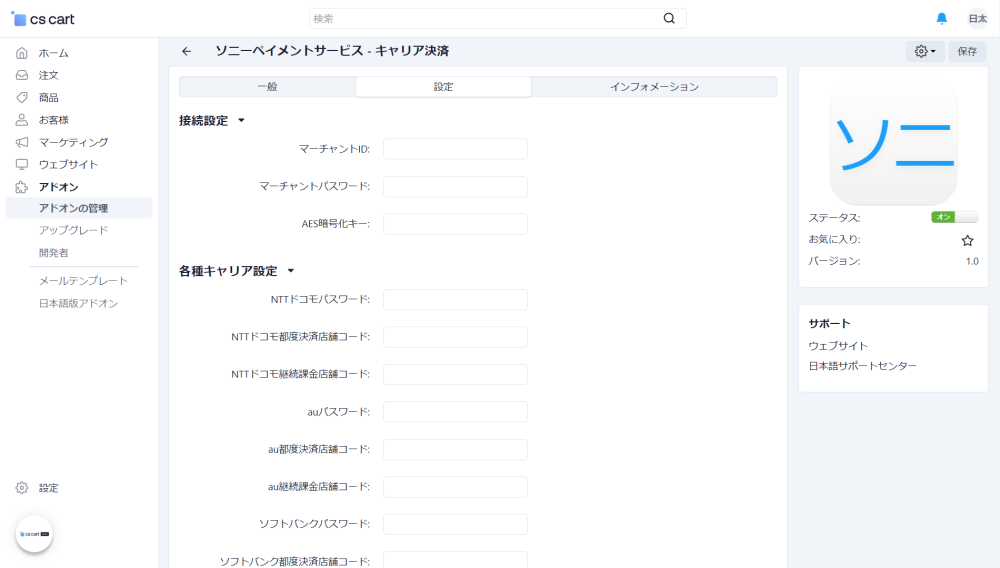This screenshot has width=1000, height=568.
Task: Open 注文 in the sidebar
Action: coord(48,75)
